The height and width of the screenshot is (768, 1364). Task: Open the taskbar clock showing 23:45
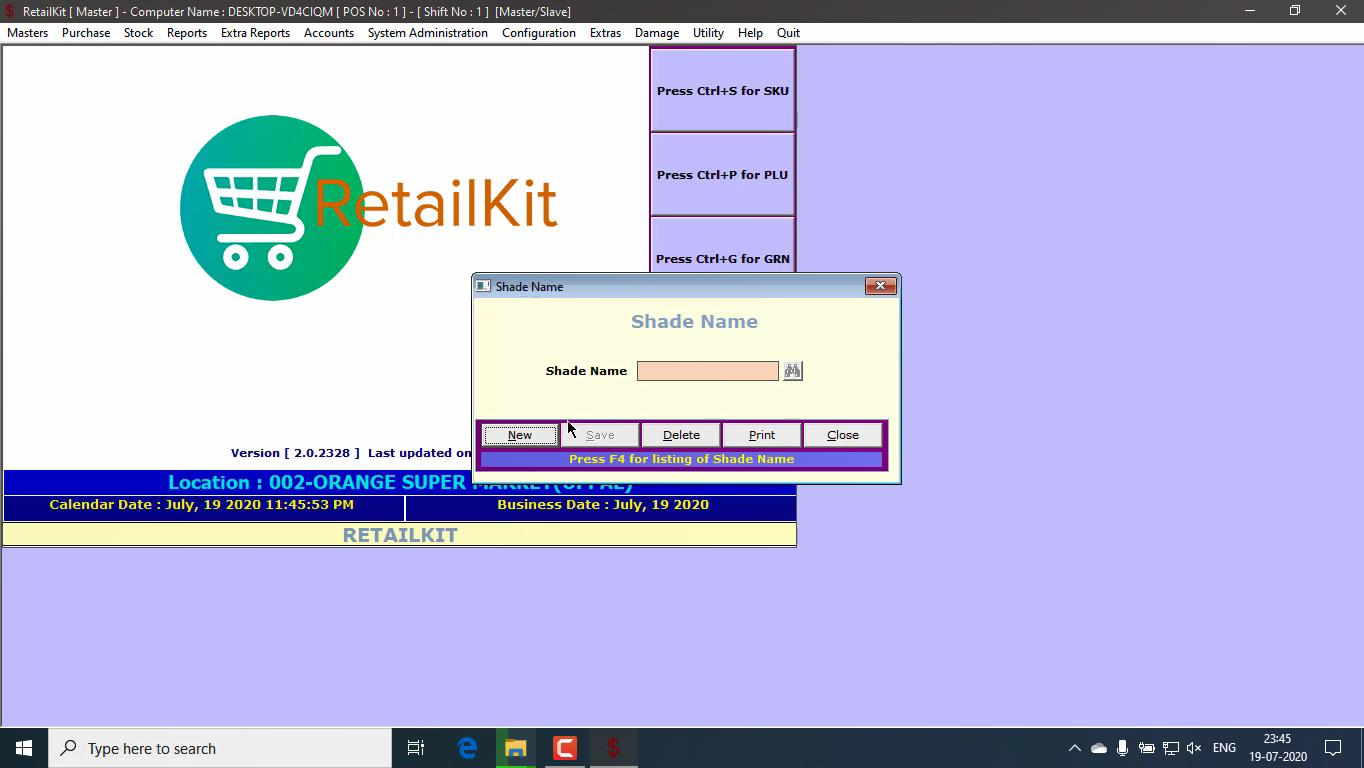coord(1277,748)
